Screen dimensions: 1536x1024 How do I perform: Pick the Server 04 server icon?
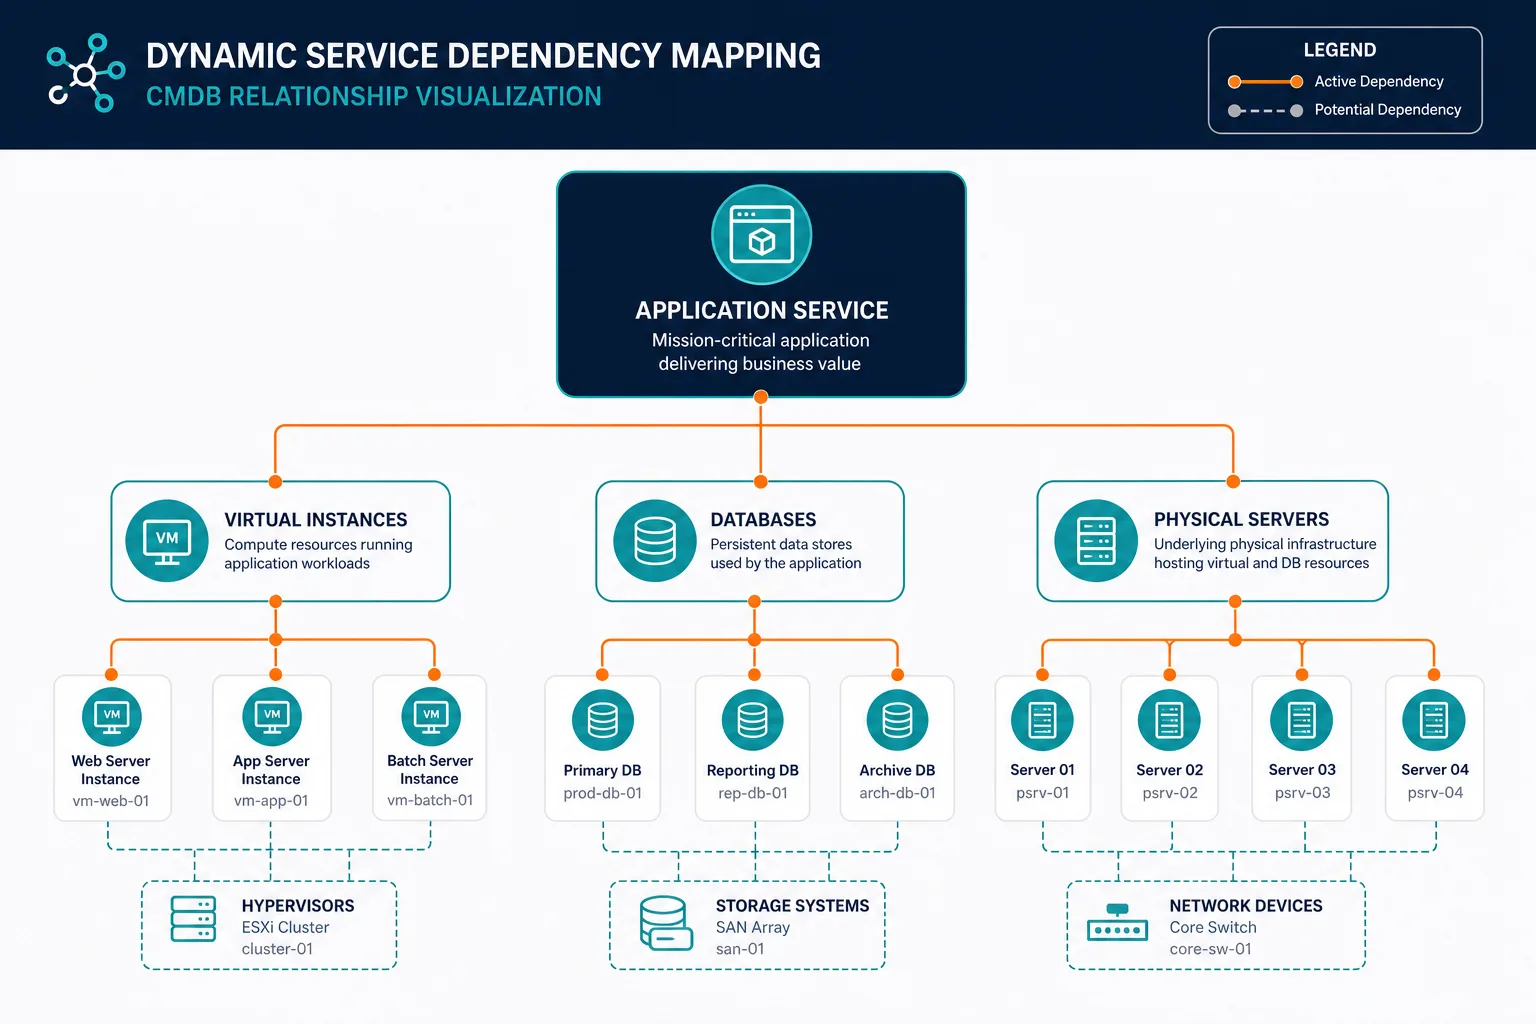[1434, 720]
